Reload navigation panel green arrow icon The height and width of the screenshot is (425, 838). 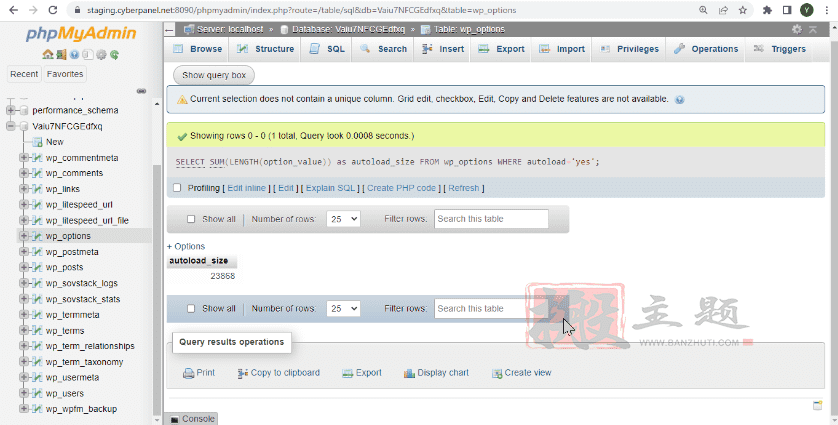[x=114, y=55]
